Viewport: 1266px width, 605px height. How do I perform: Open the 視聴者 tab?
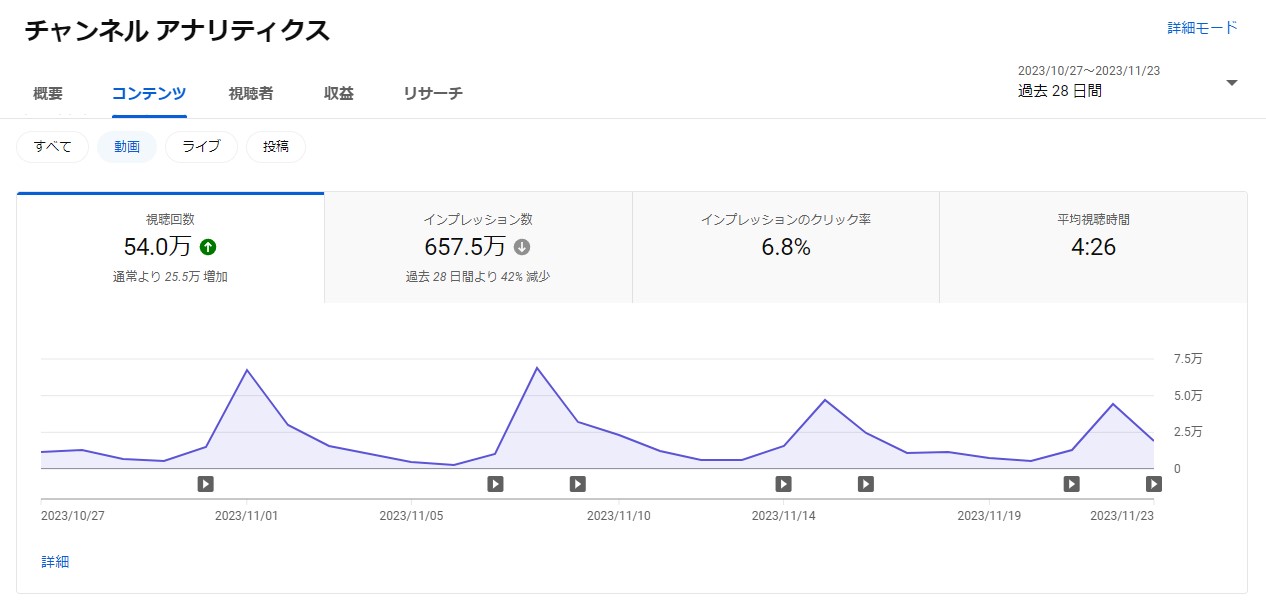pyautogui.click(x=250, y=94)
